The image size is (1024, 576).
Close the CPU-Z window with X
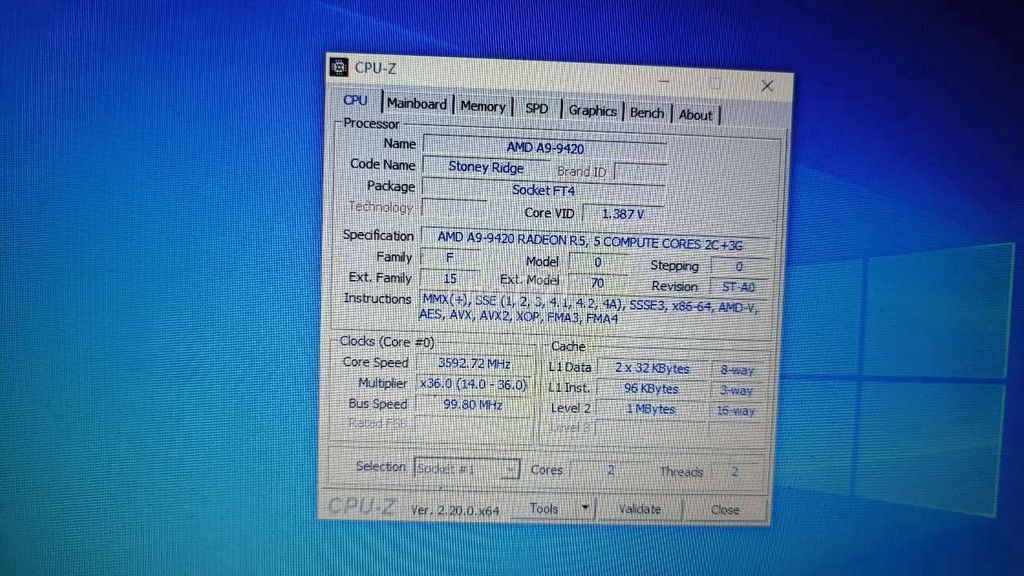coord(767,86)
